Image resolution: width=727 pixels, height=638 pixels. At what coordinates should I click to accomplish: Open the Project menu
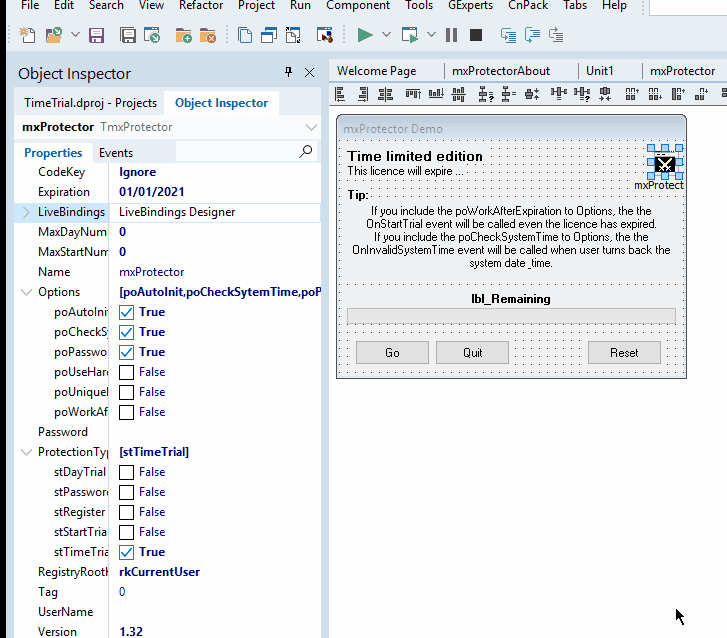(x=256, y=6)
